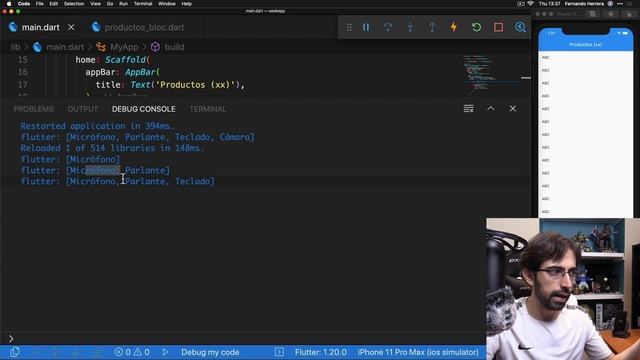This screenshot has height=360, width=640.
Task: Click the Step Into debug icon
Action: (410, 27)
